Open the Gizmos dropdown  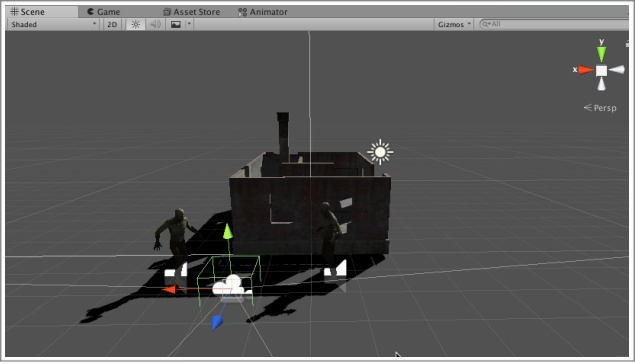pyautogui.click(x=454, y=24)
